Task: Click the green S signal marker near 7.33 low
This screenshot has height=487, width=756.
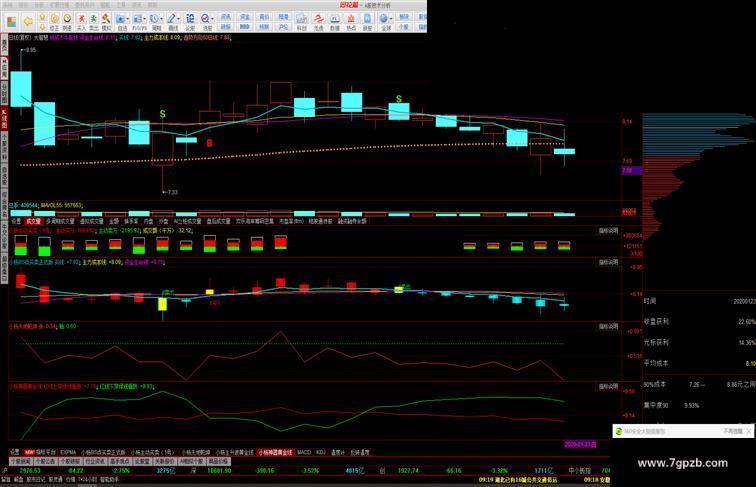Action: coord(162,114)
